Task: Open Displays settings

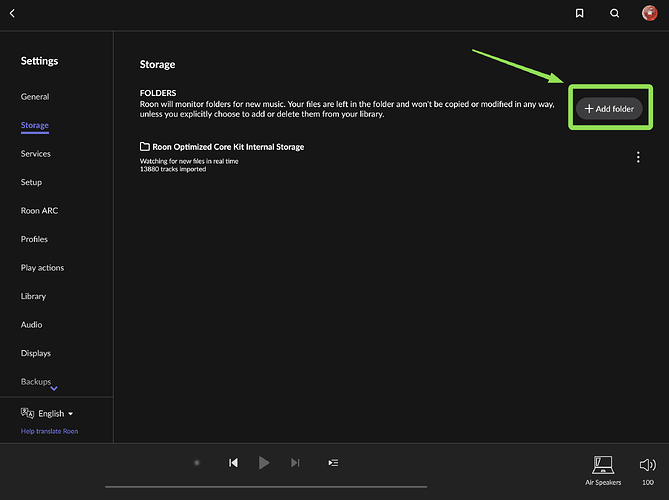Action: [x=36, y=353]
